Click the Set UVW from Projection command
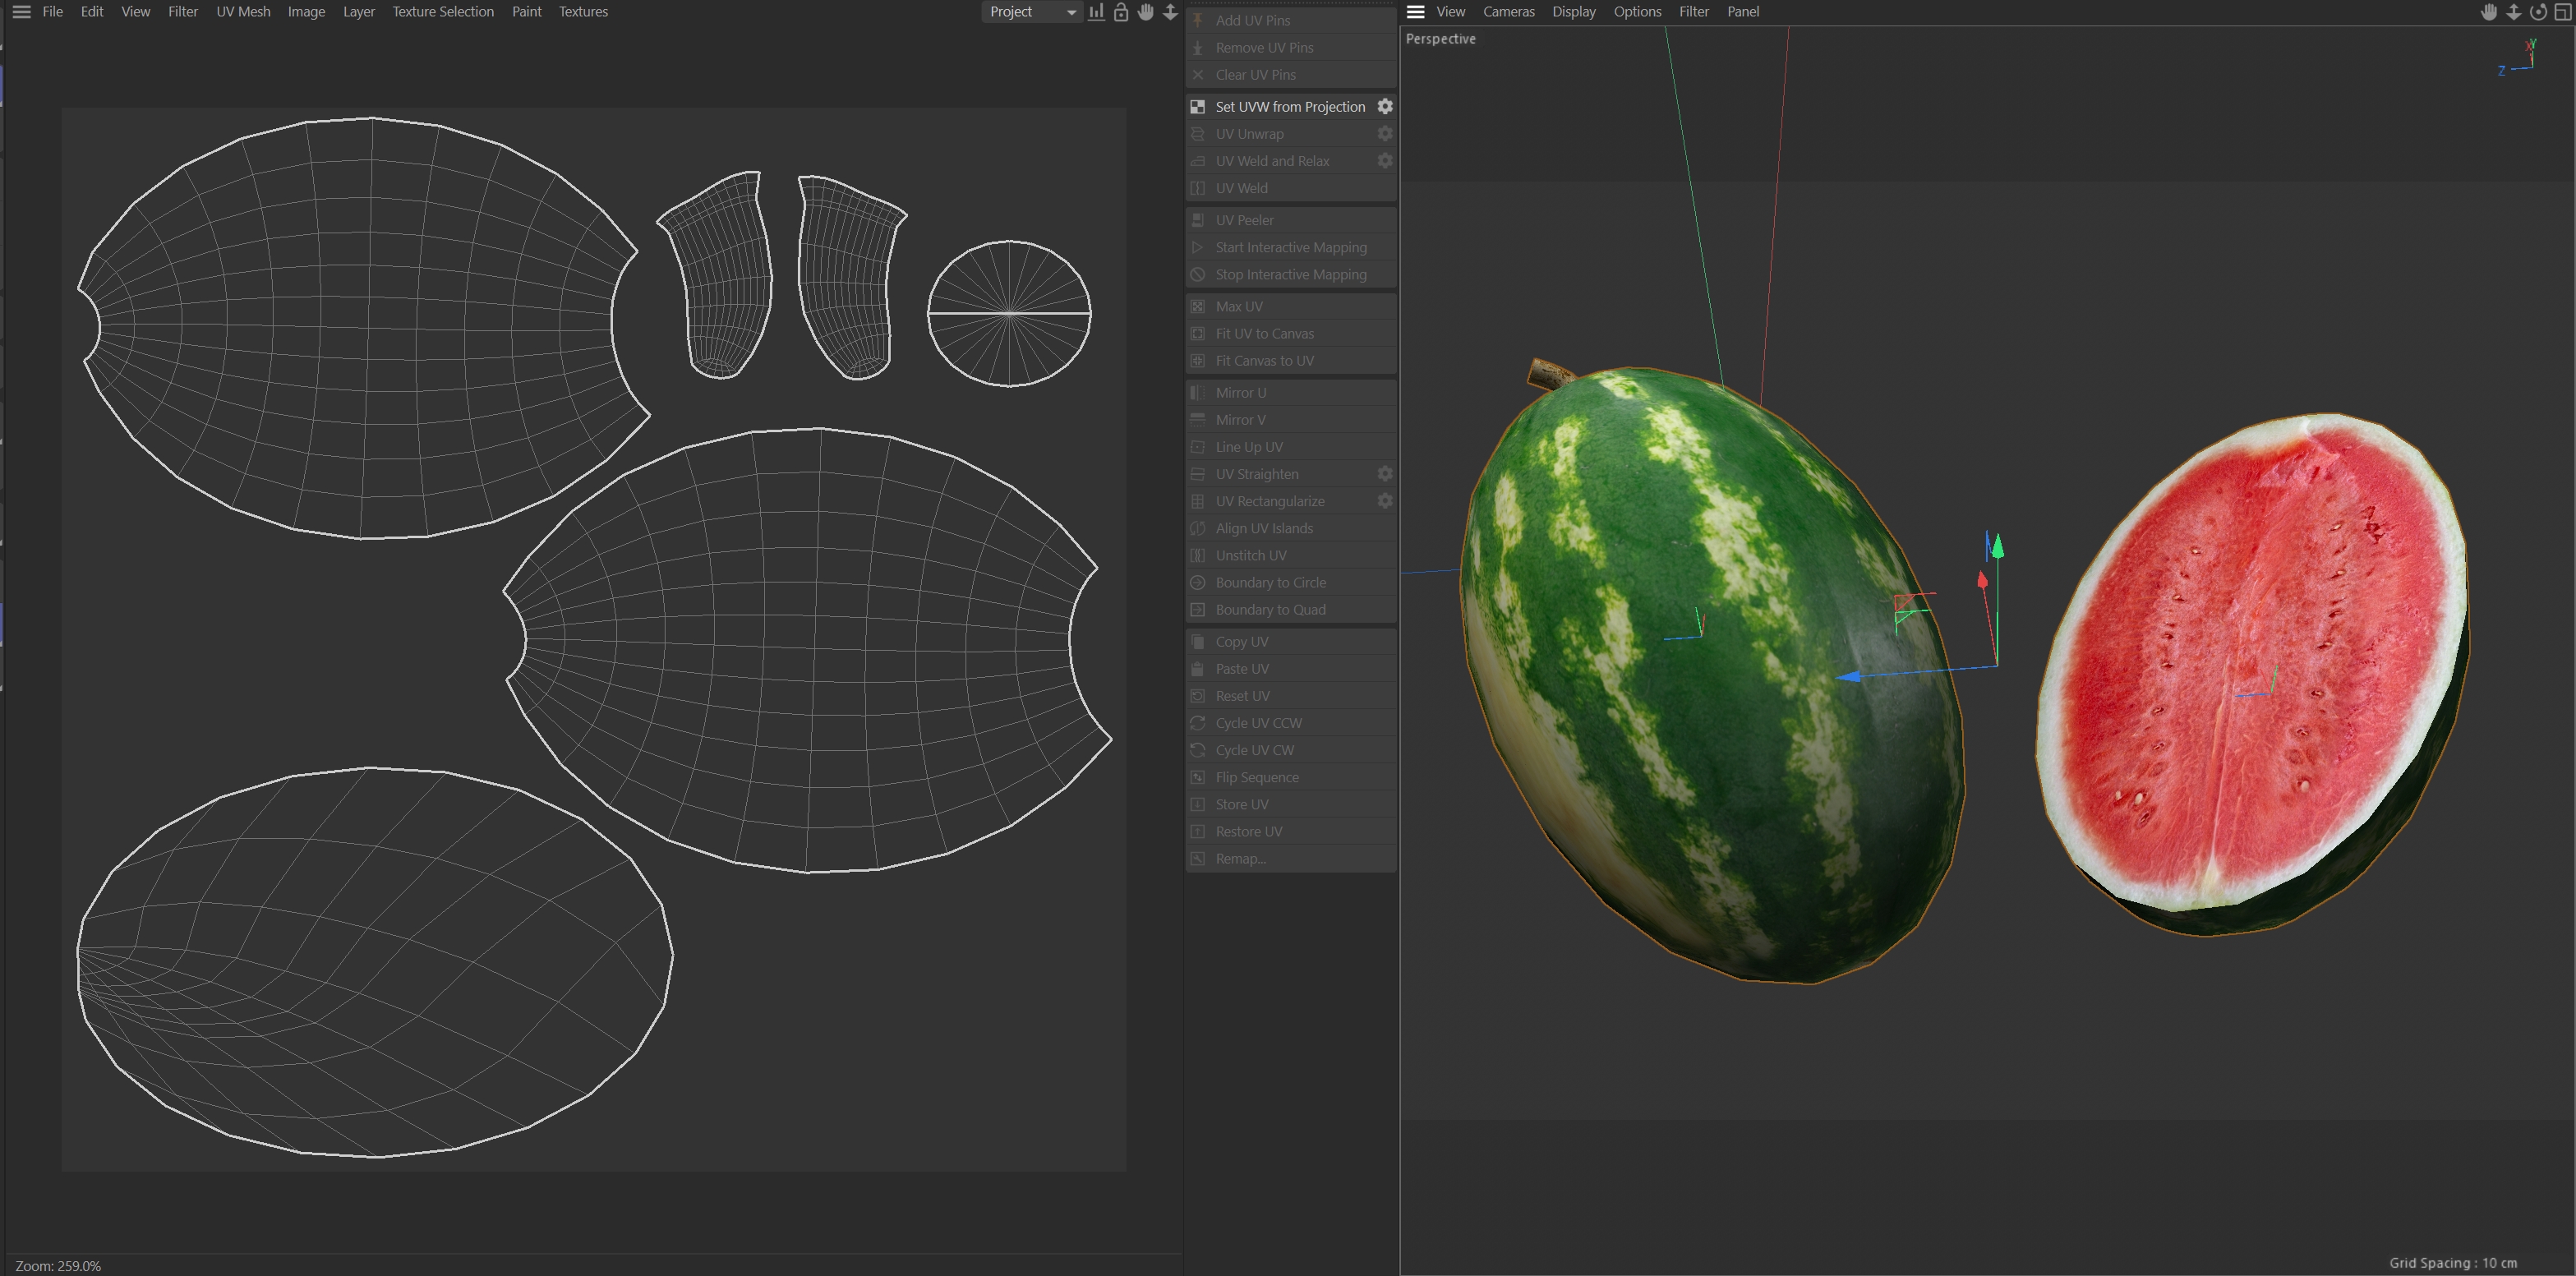 pos(1289,106)
